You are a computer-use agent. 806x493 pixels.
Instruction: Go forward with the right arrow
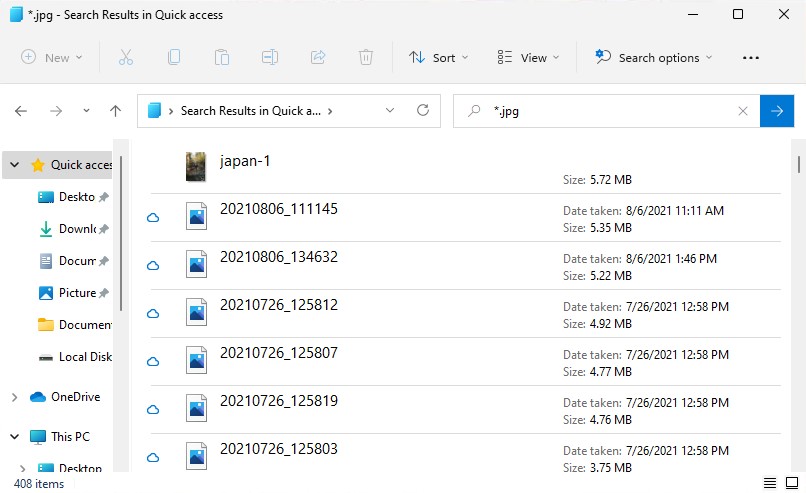pyautogui.click(x=56, y=111)
